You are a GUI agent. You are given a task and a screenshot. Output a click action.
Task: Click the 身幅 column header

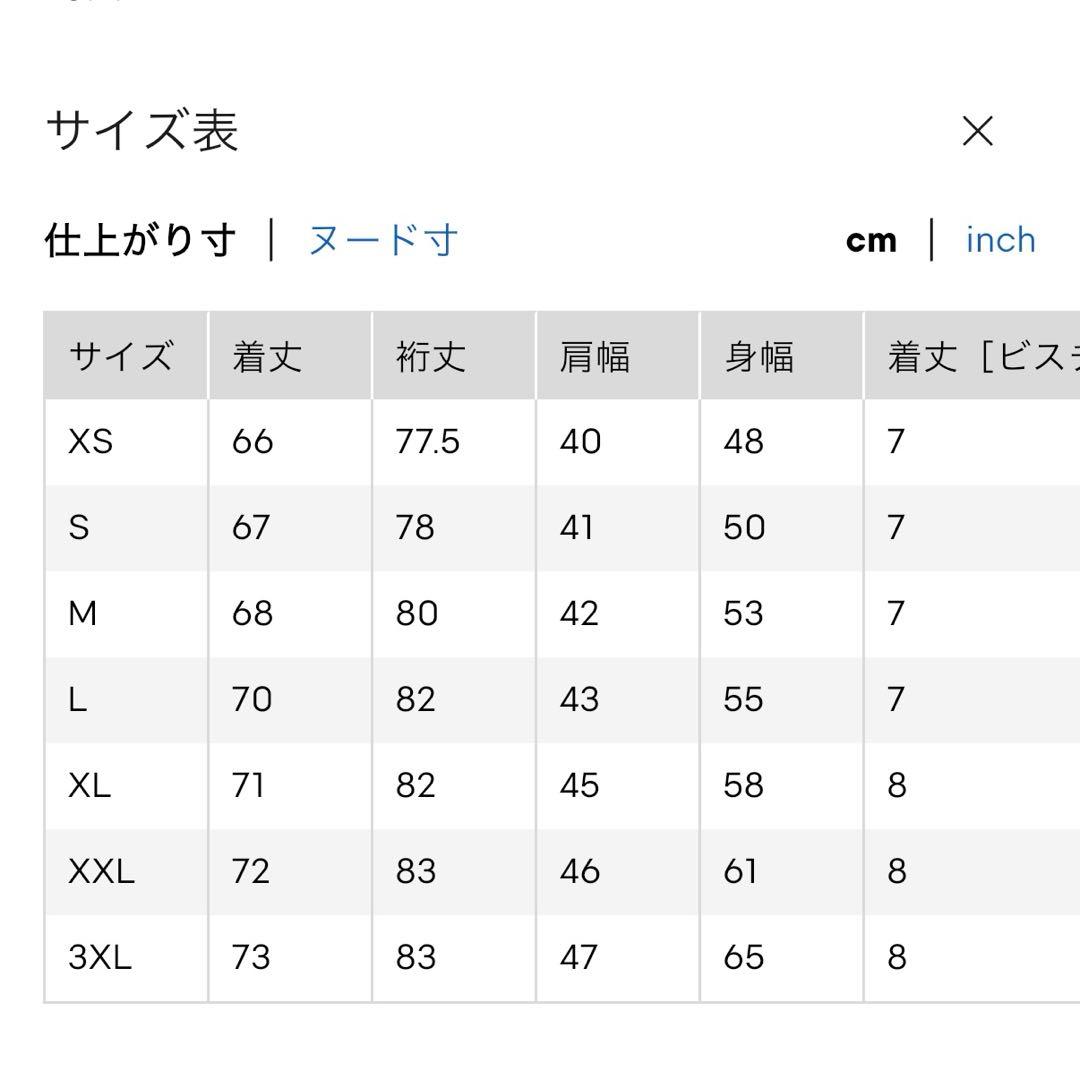click(759, 357)
